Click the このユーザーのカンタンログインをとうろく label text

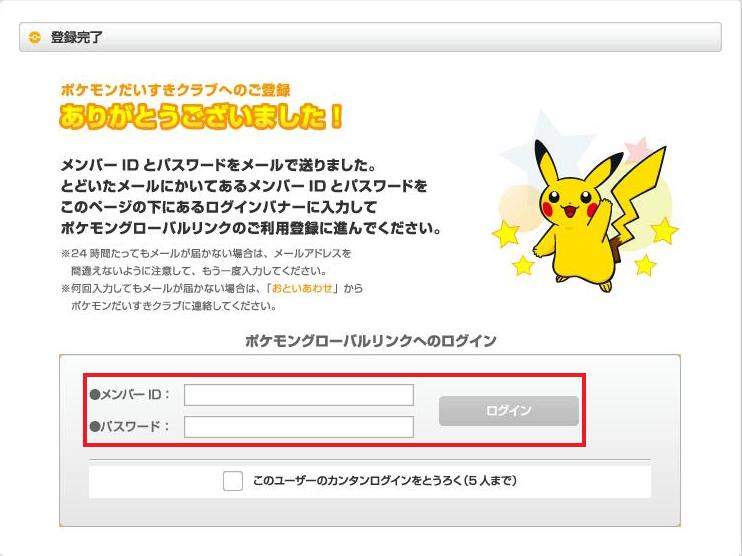(384, 481)
